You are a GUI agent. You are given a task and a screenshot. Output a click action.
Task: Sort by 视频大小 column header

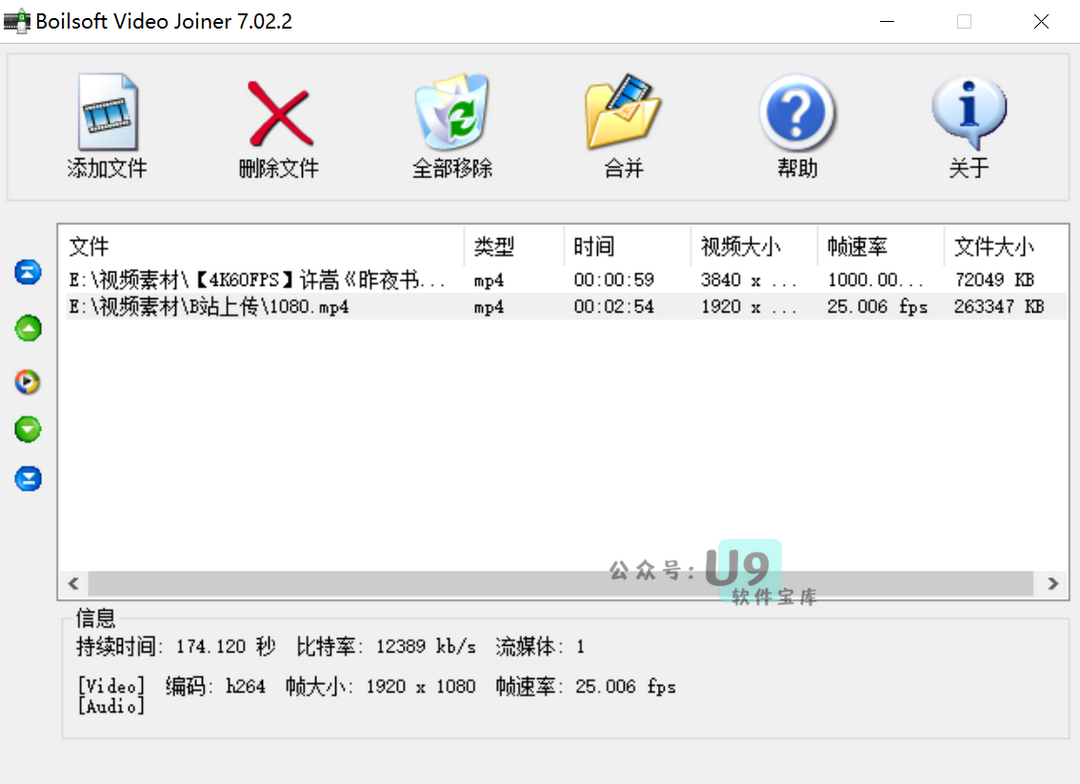pos(754,246)
